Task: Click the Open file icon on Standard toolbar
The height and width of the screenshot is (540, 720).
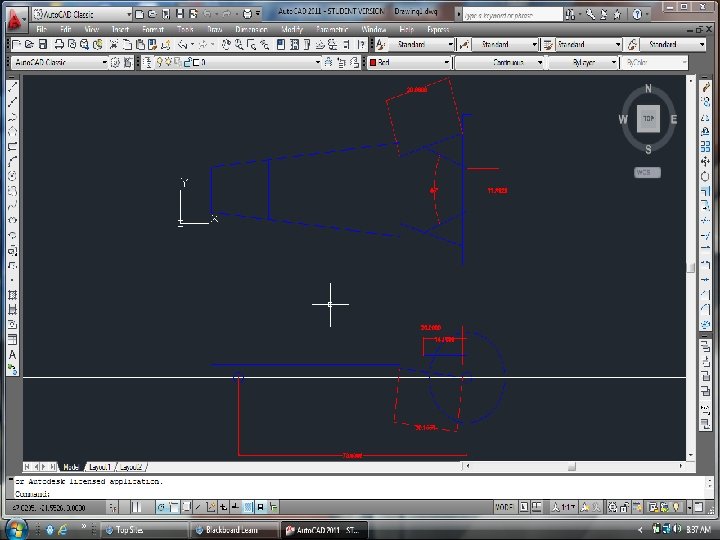Action: click(x=29, y=45)
